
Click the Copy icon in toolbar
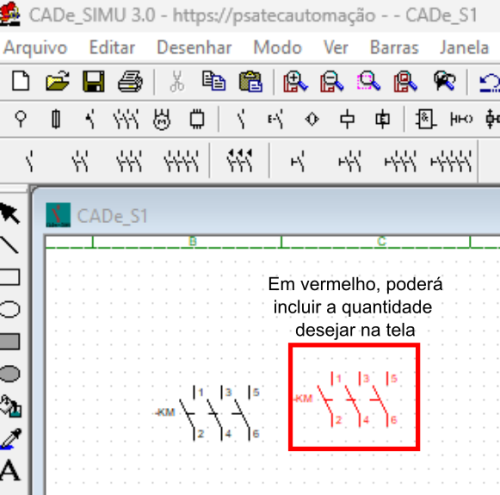[x=214, y=81]
